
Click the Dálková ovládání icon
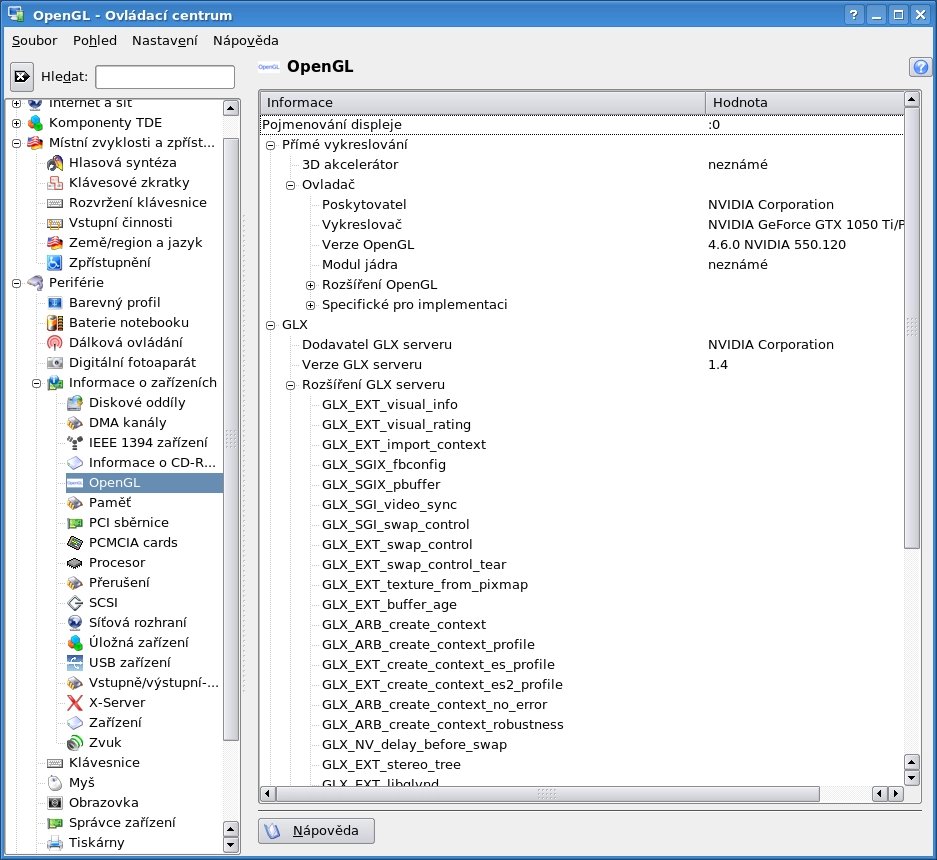tap(55, 342)
